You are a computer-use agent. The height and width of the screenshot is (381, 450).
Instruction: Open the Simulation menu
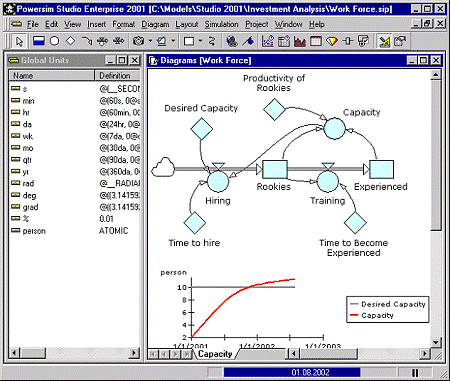pyautogui.click(x=222, y=24)
